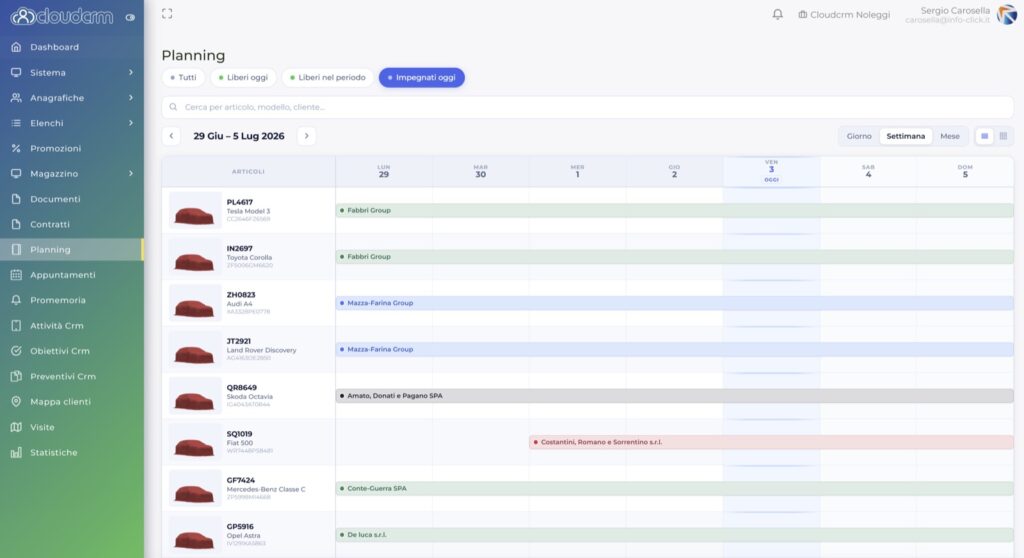This screenshot has height=558, width=1024.
Task: Go to previous week arrow
Action: pyautogui.click(x=171, y=136)
